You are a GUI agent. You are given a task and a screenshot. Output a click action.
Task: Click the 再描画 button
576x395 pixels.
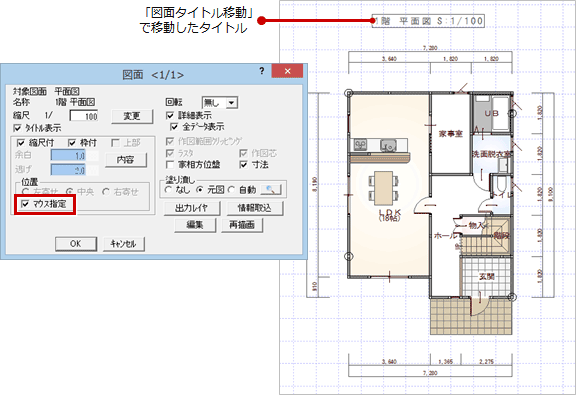pos(242,225)
